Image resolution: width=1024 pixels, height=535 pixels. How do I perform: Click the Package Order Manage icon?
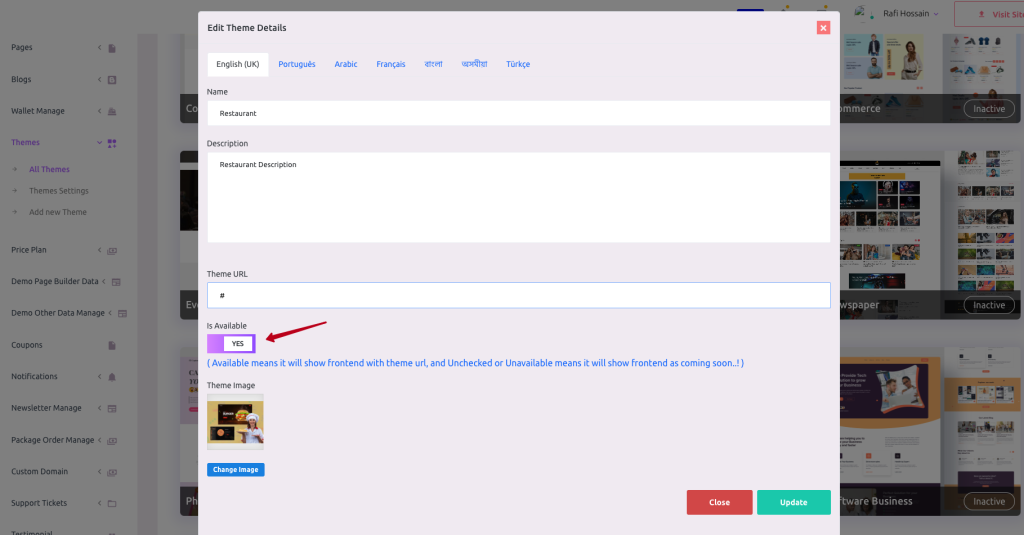[112, 441]
